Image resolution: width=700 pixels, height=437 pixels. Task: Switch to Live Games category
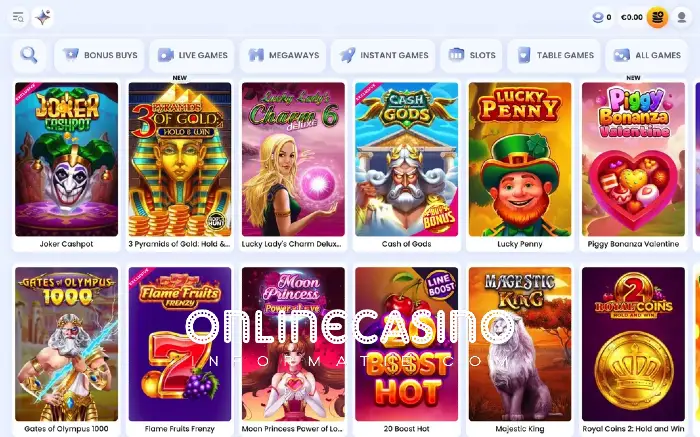coord(192,55)
